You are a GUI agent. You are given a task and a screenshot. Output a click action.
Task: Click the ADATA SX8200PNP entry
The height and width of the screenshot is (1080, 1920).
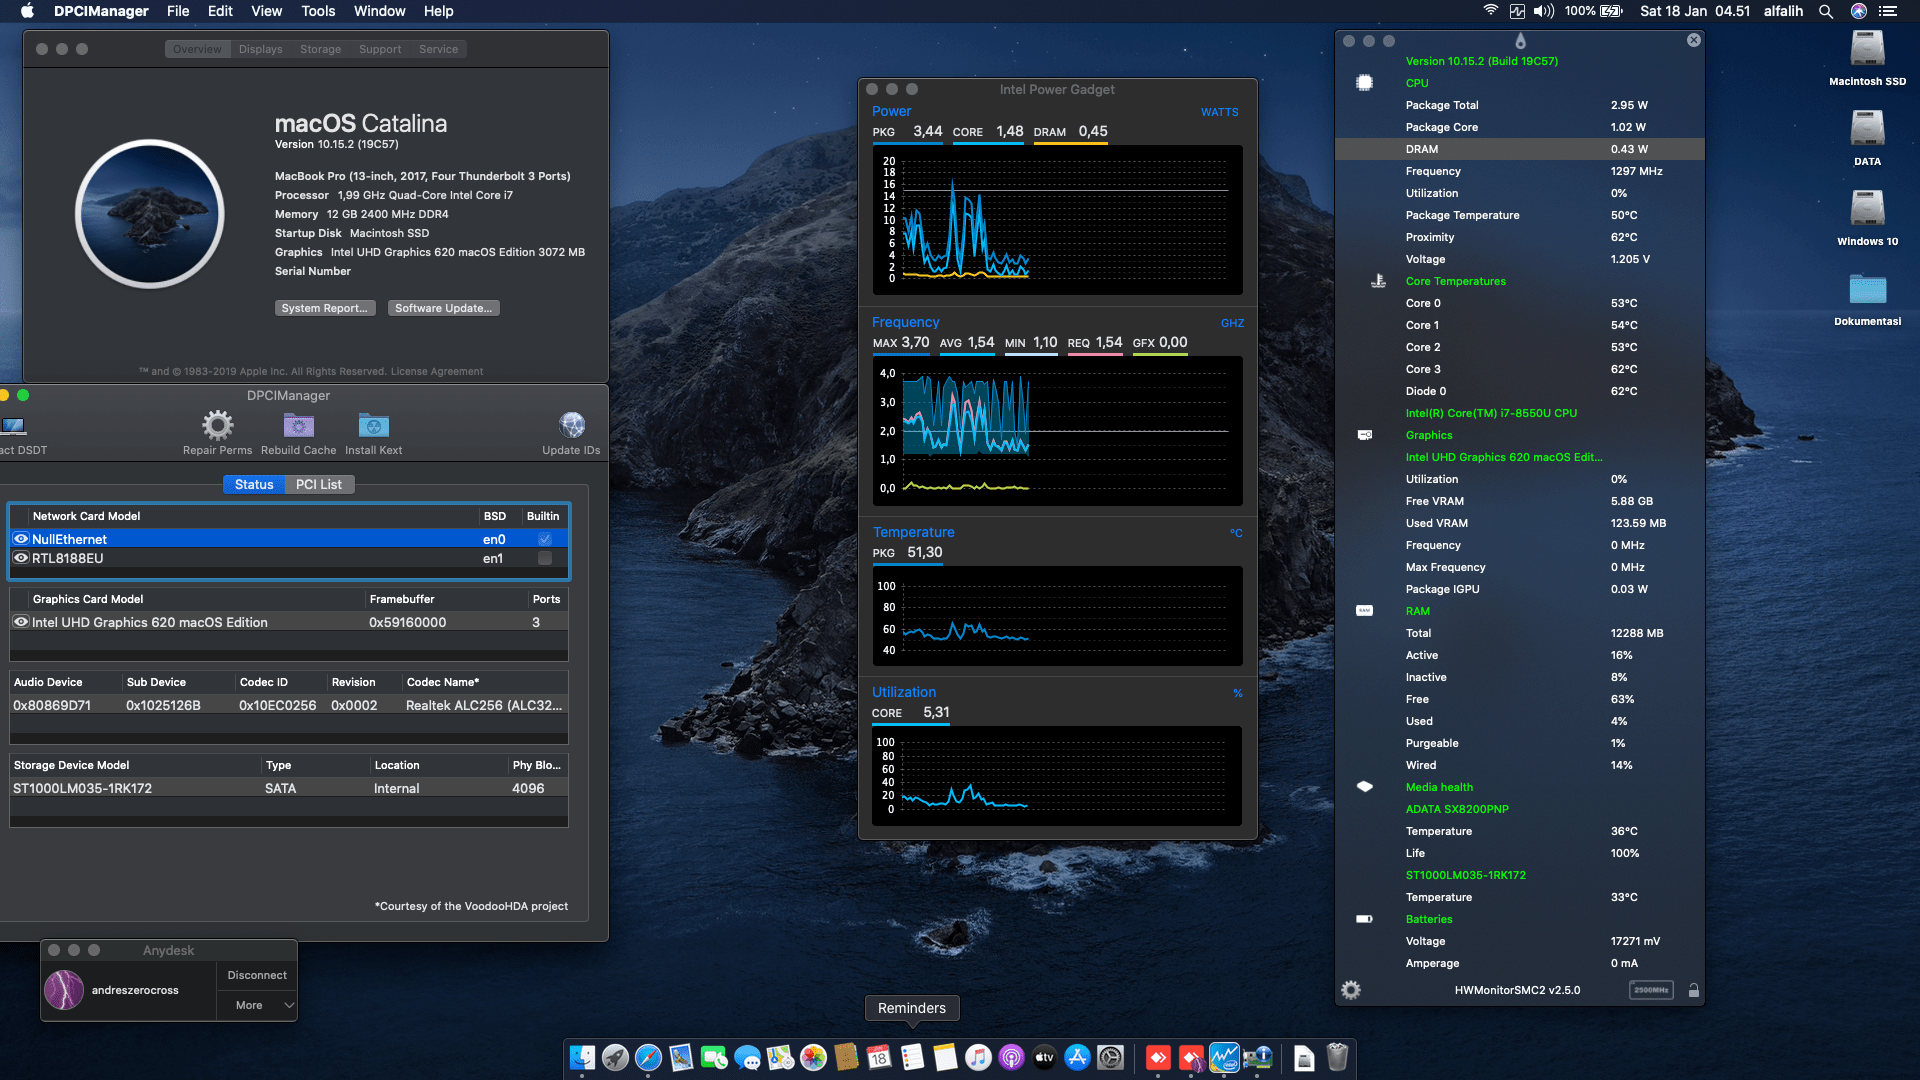[x=1457, y=809]
